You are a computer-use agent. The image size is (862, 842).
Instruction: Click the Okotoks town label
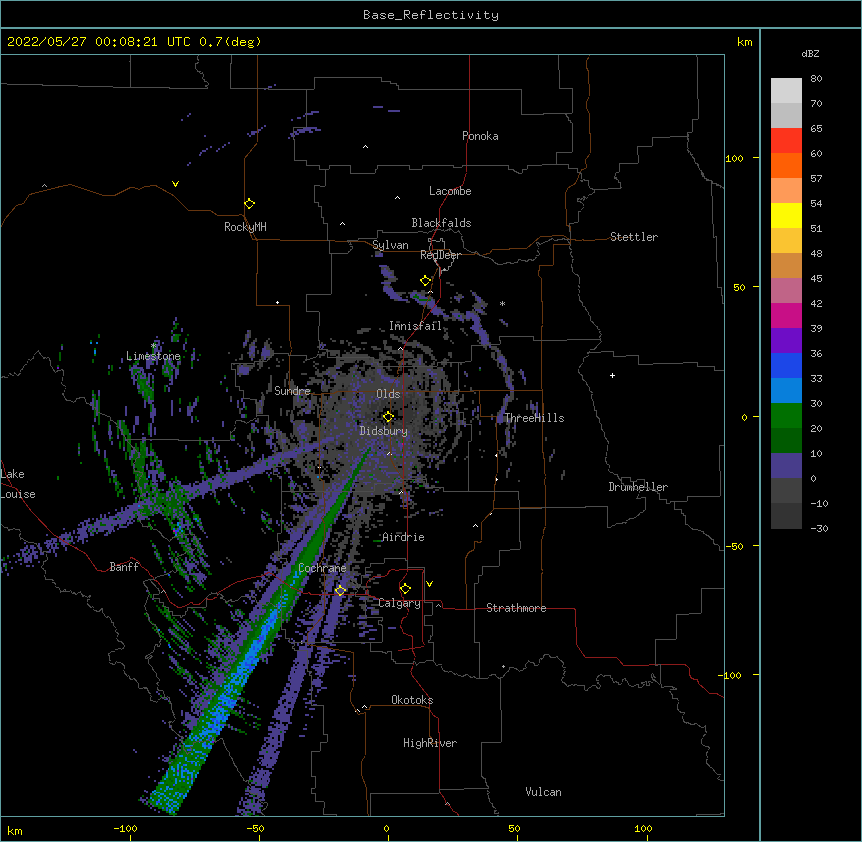(x=412, y=700)
